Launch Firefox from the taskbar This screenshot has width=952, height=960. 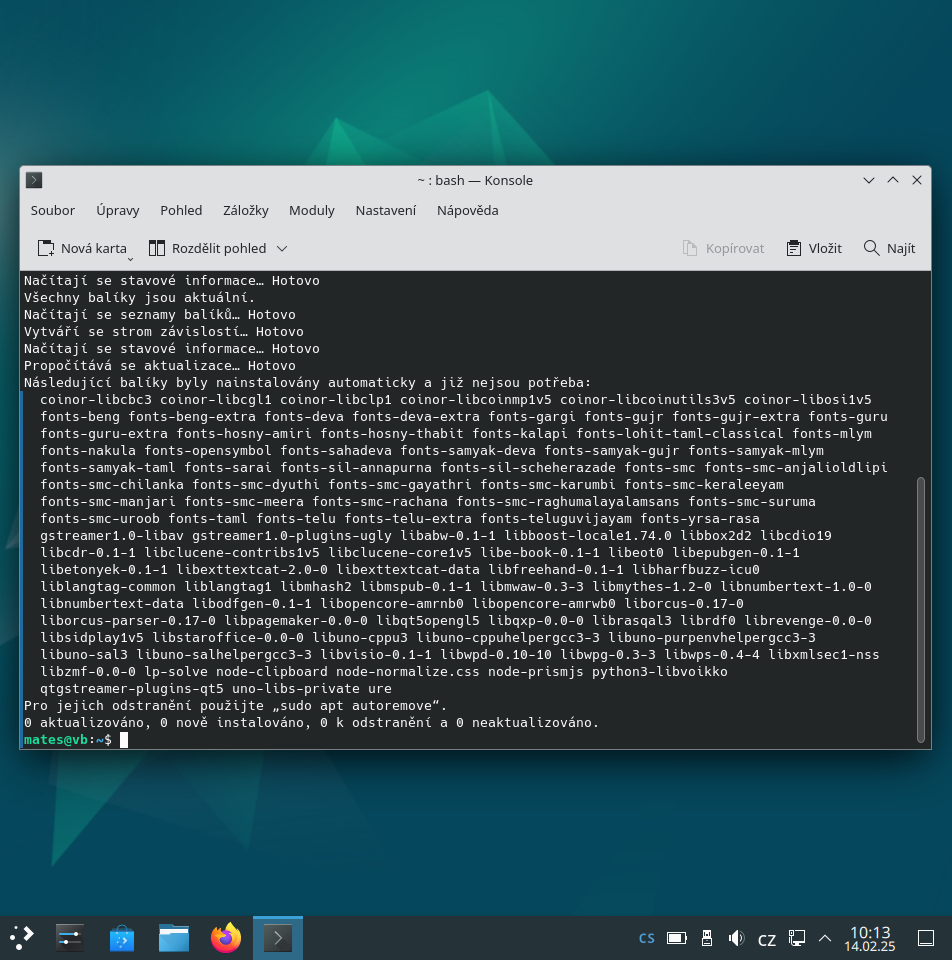[226, 938]
